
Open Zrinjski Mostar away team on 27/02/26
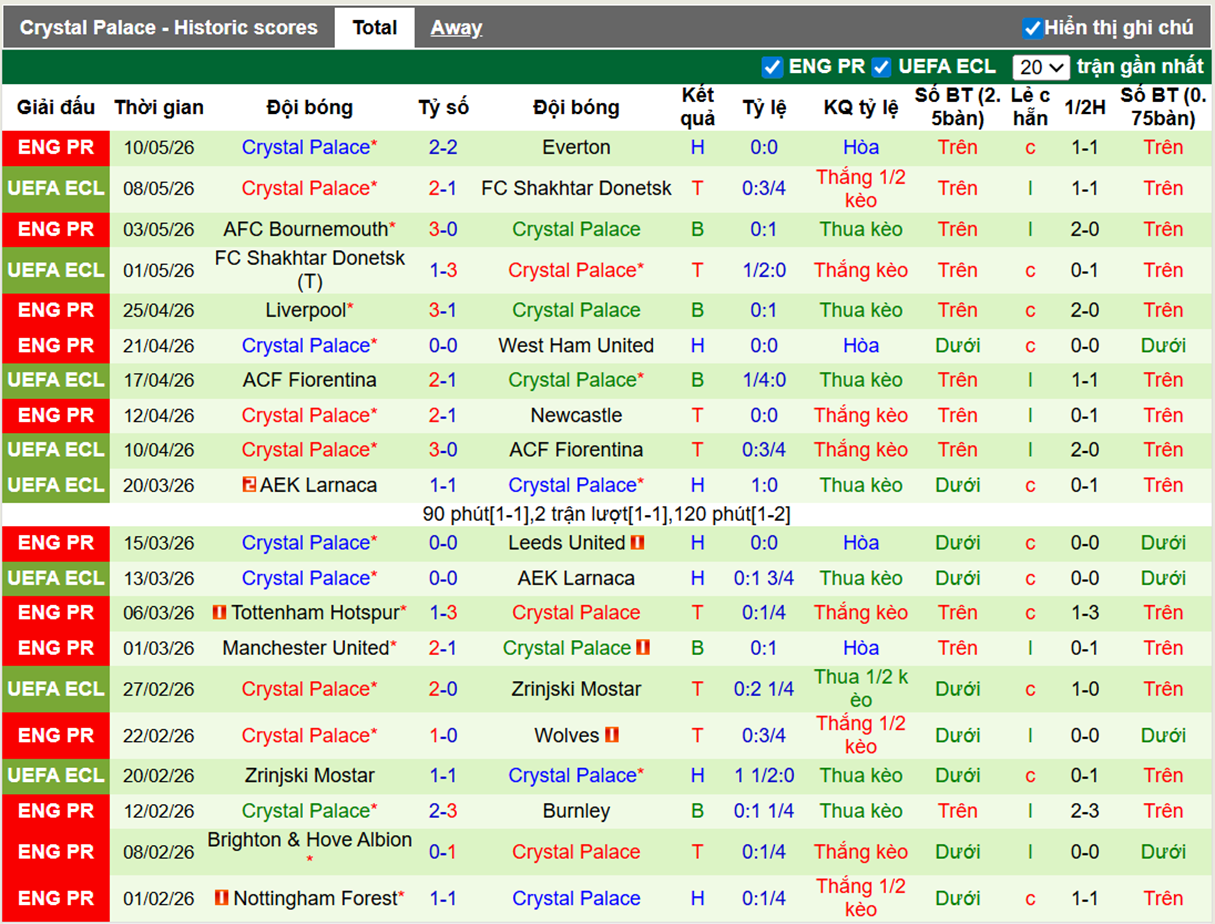(576, 689)
